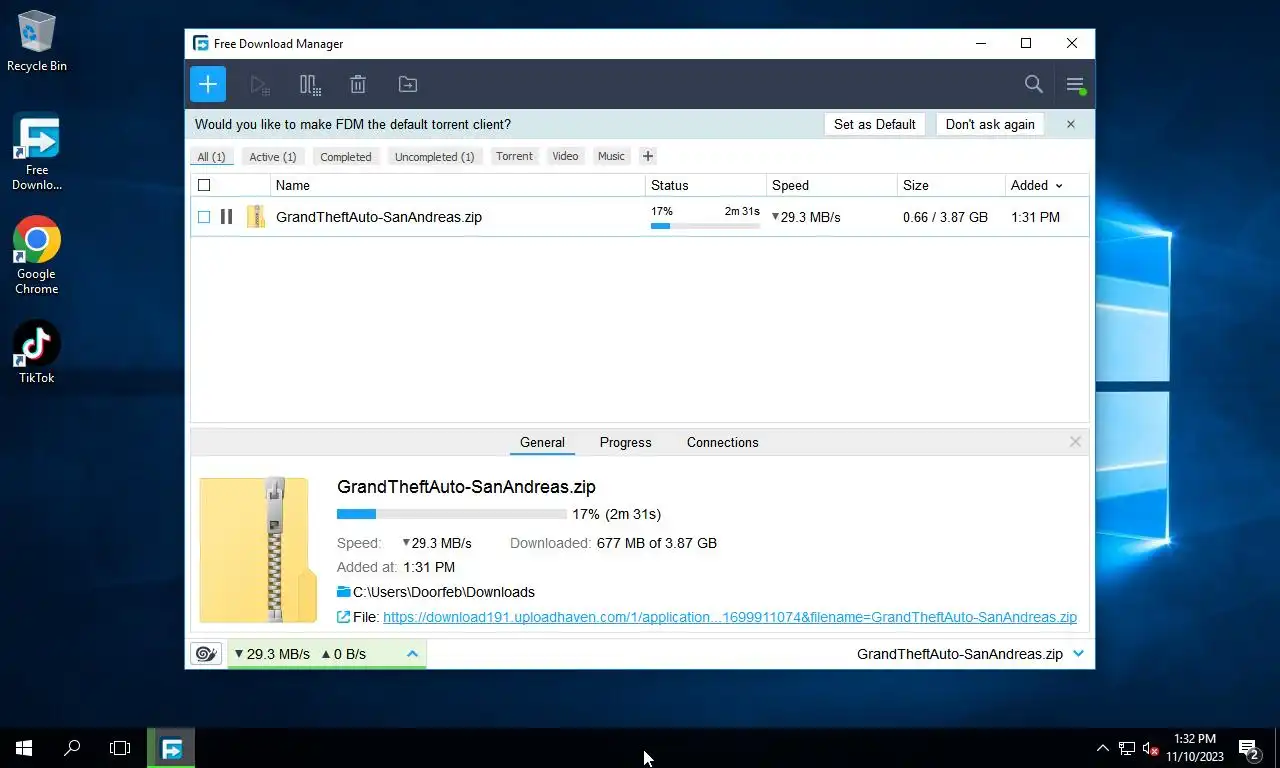The height and width of the screenshot is (768, 1280).
Task: Sort by Status column header
Action: pos(706,185)
